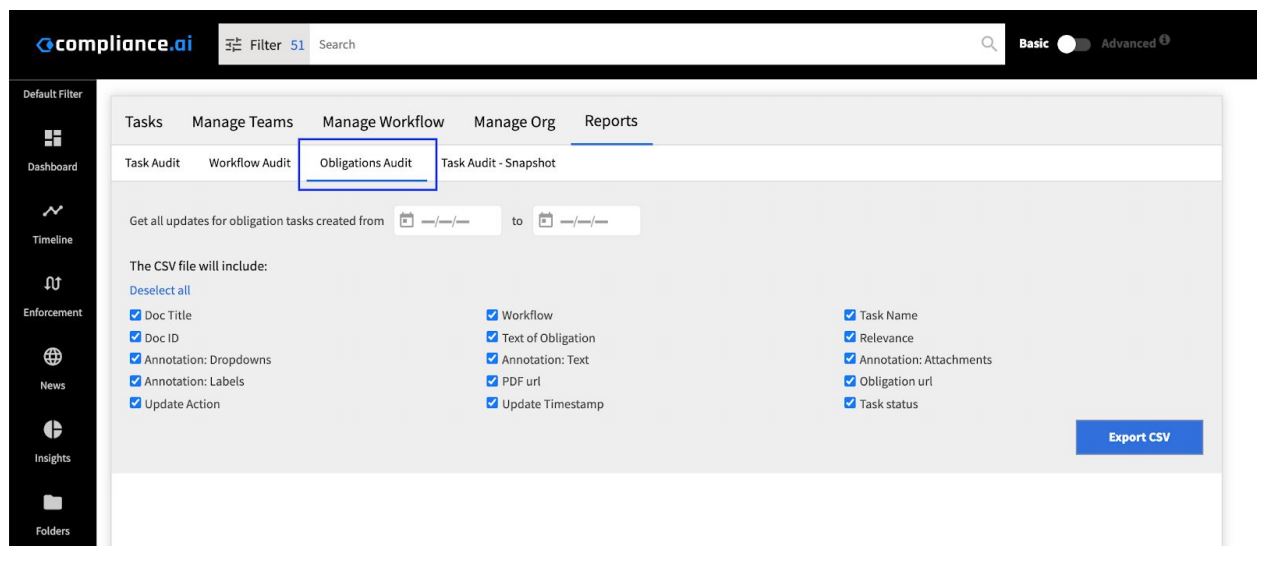This screenshot has width=1267, height=566.
Task: Uncheck the Task Name checkbox
Action: (850, 315)
